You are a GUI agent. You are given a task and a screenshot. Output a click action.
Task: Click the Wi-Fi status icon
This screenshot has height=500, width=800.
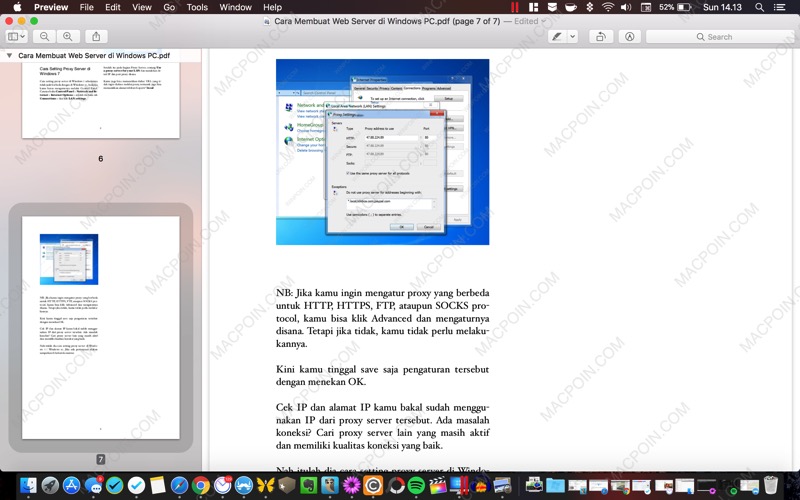[x=607, y=7]
